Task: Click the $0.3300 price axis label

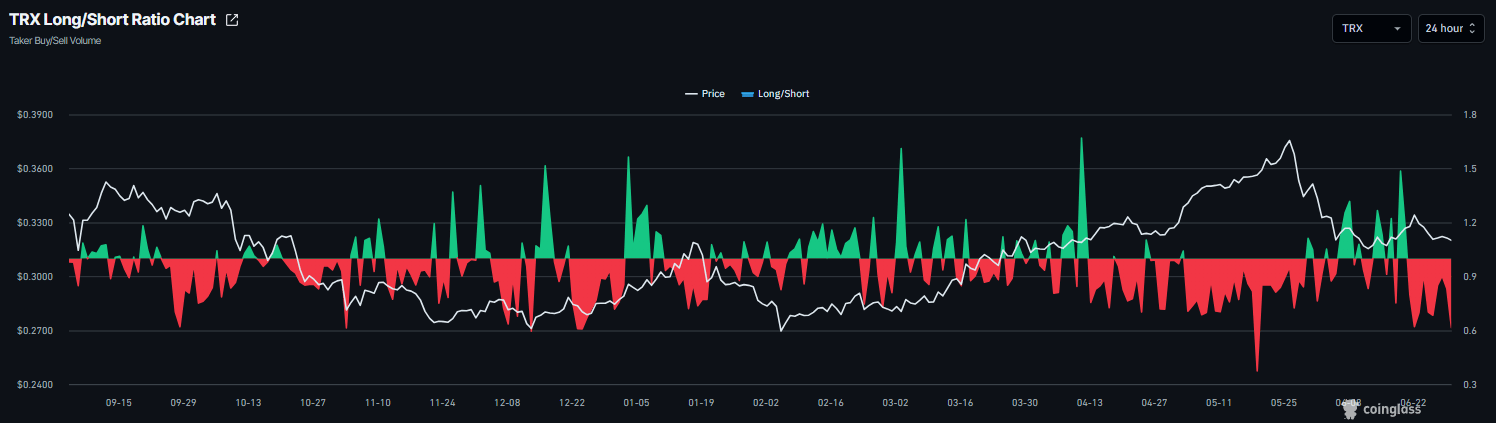Action: (x=34, y=223)
